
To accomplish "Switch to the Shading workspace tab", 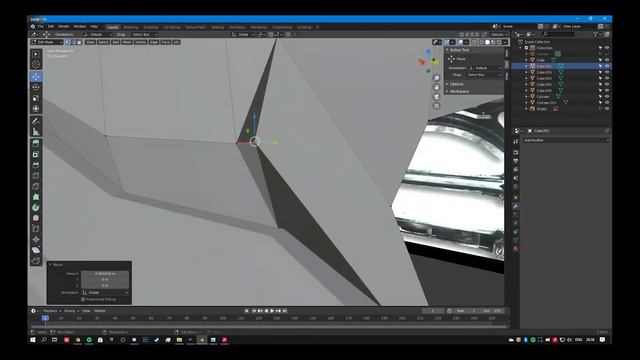I will point(218,27).
